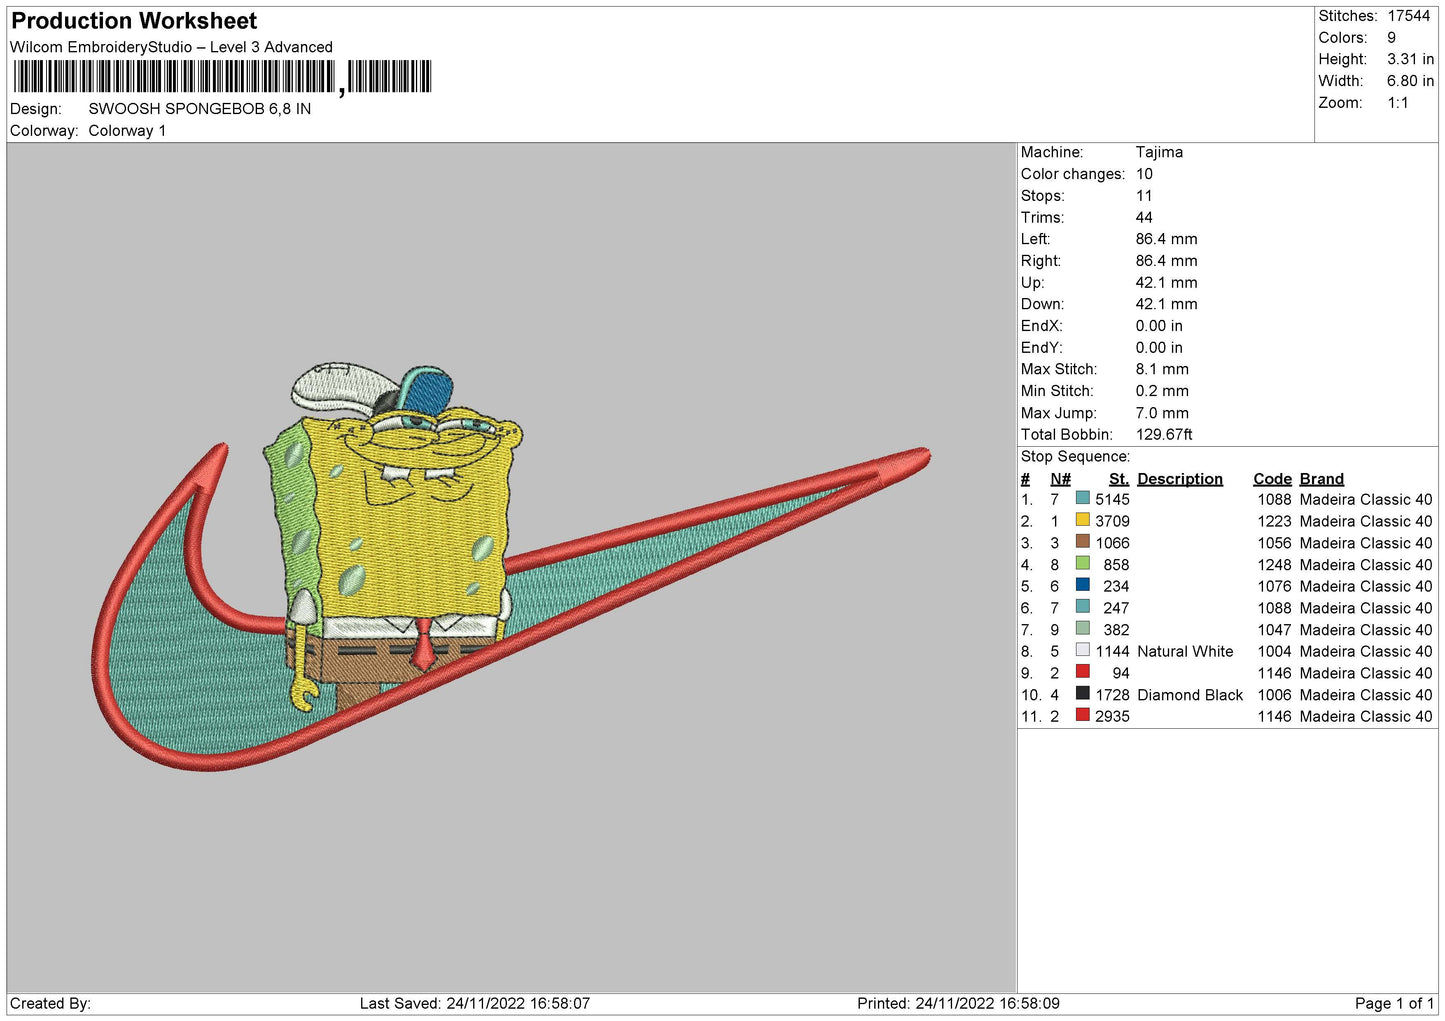Viewport: 1445px width, 1021px height.
Task: Click the 'Colorway 1' value
Action: (x=127, y=131)
